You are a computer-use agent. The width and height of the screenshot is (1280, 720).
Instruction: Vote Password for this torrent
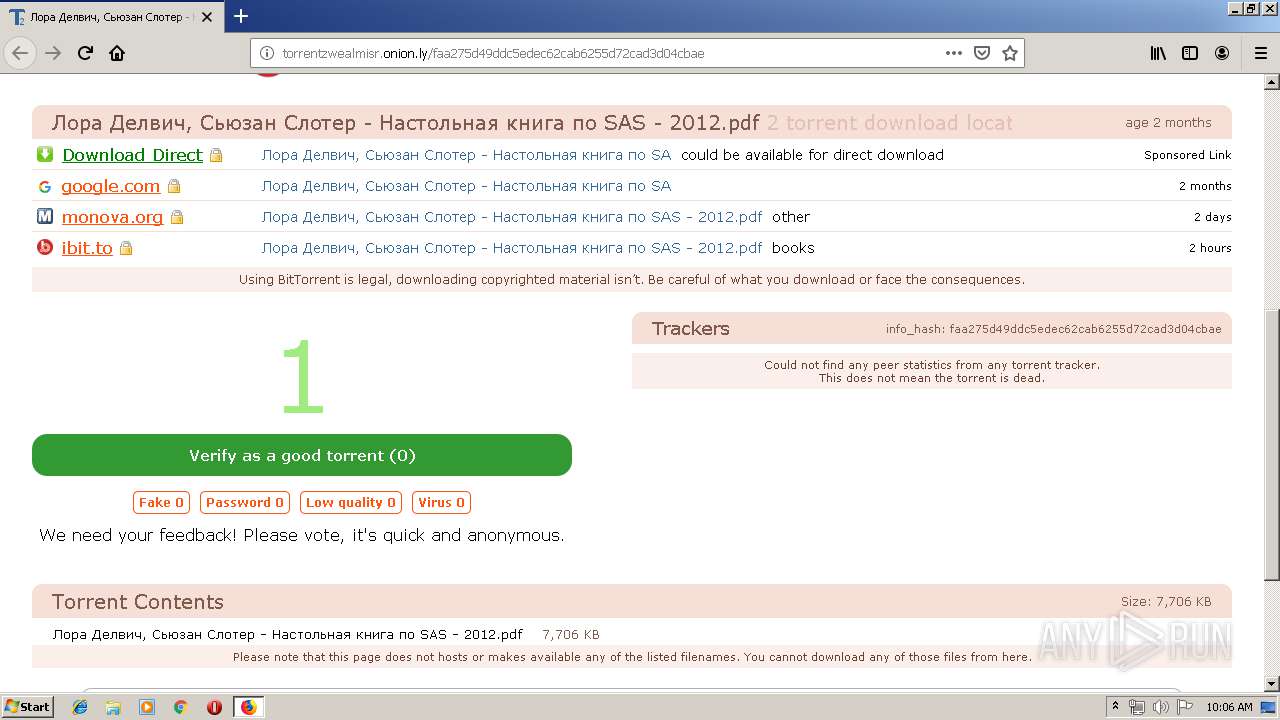[245, 502]
